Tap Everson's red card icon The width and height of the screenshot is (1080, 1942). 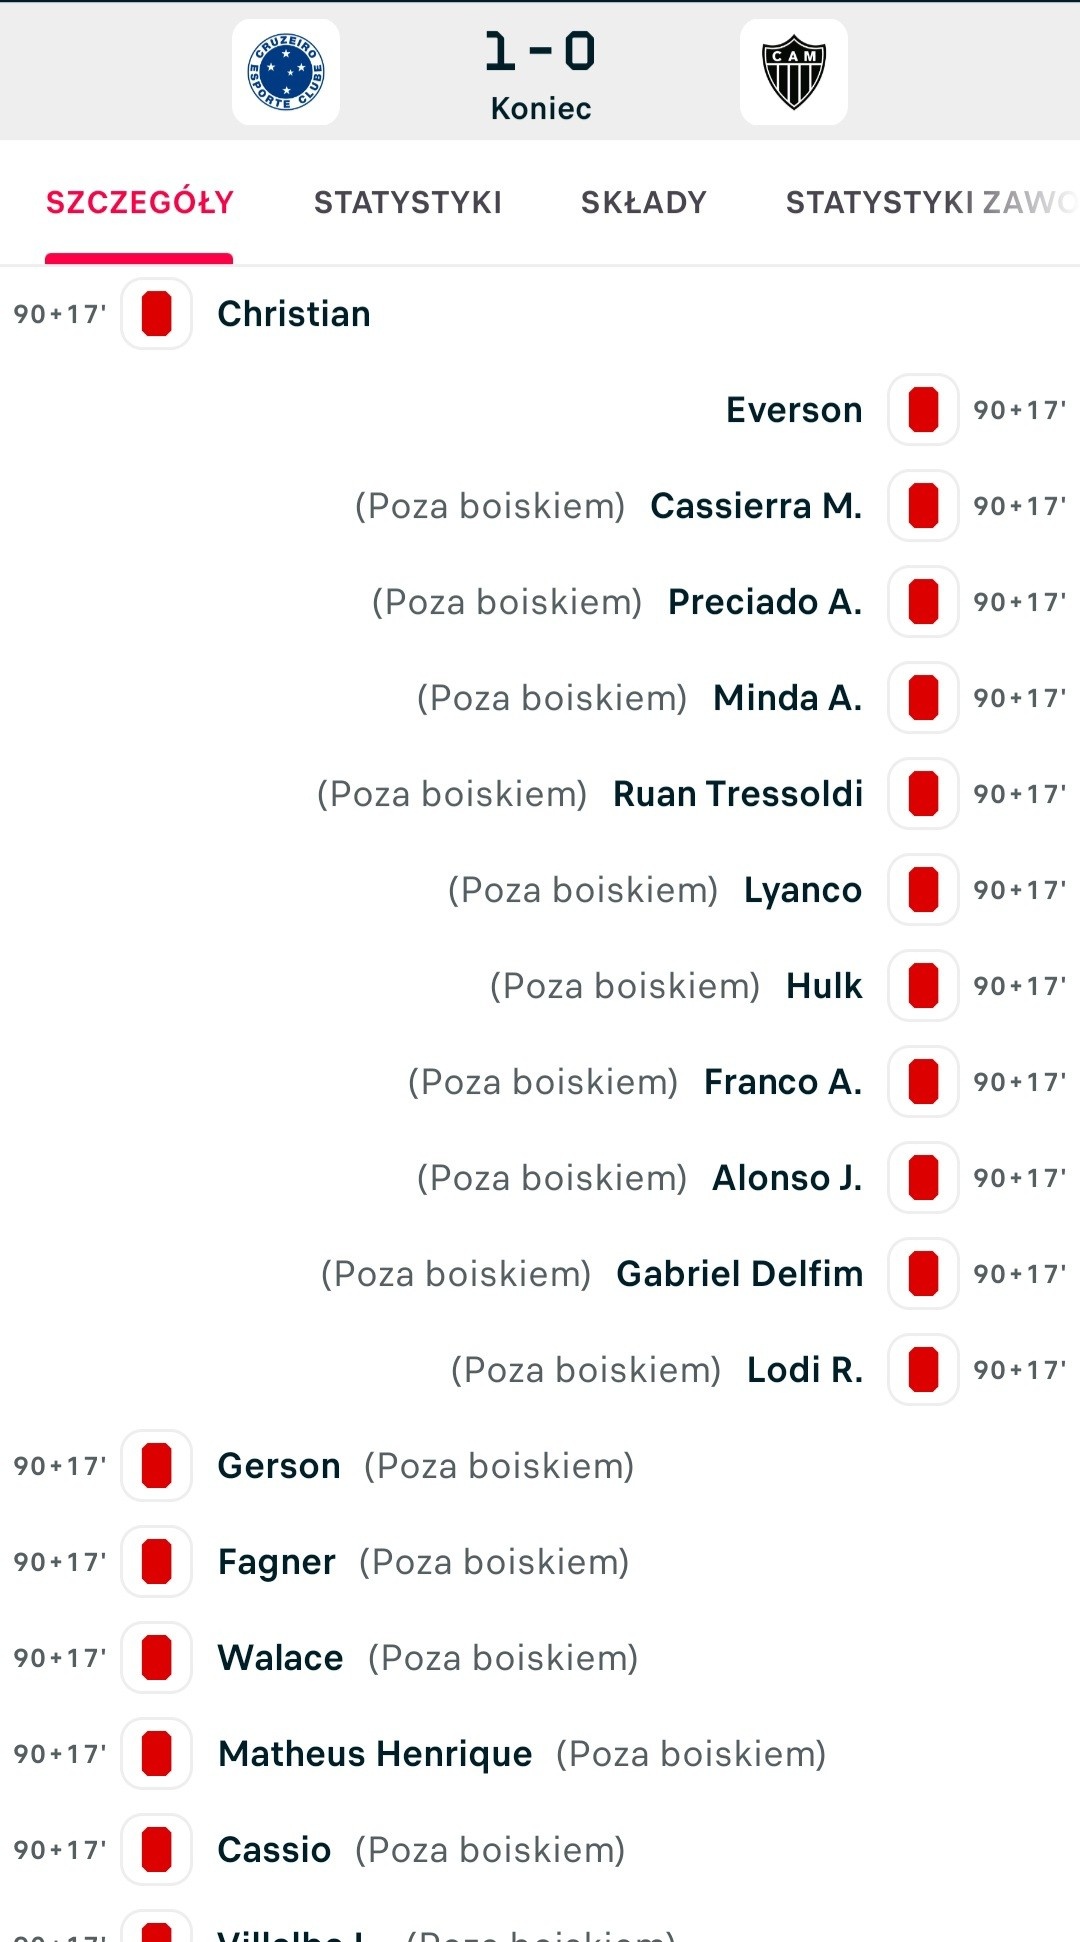click(x=923, y=410)
